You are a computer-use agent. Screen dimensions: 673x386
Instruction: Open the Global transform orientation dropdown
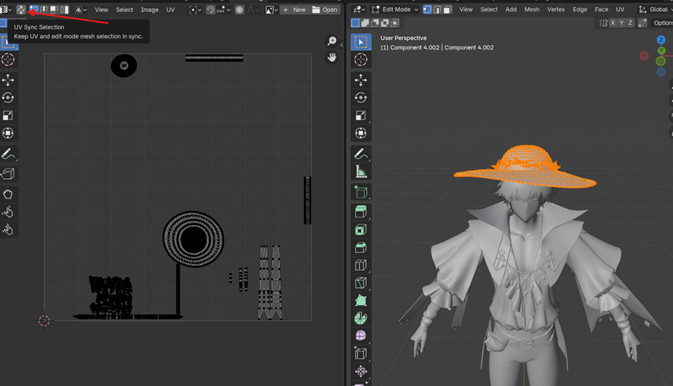tap(655, 9)
